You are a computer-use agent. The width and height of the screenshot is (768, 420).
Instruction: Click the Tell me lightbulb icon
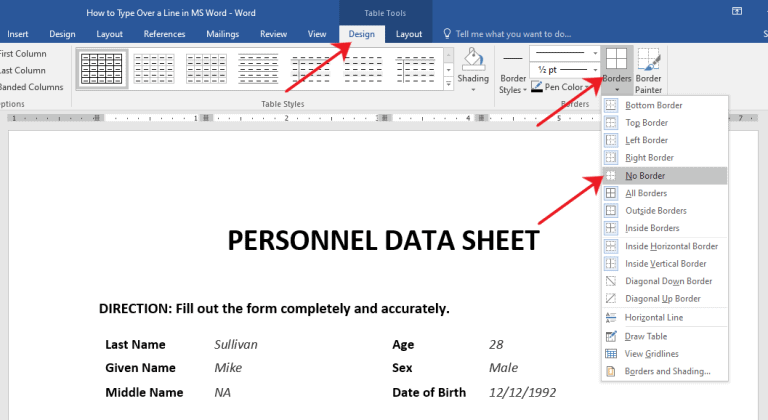(447, 34)
